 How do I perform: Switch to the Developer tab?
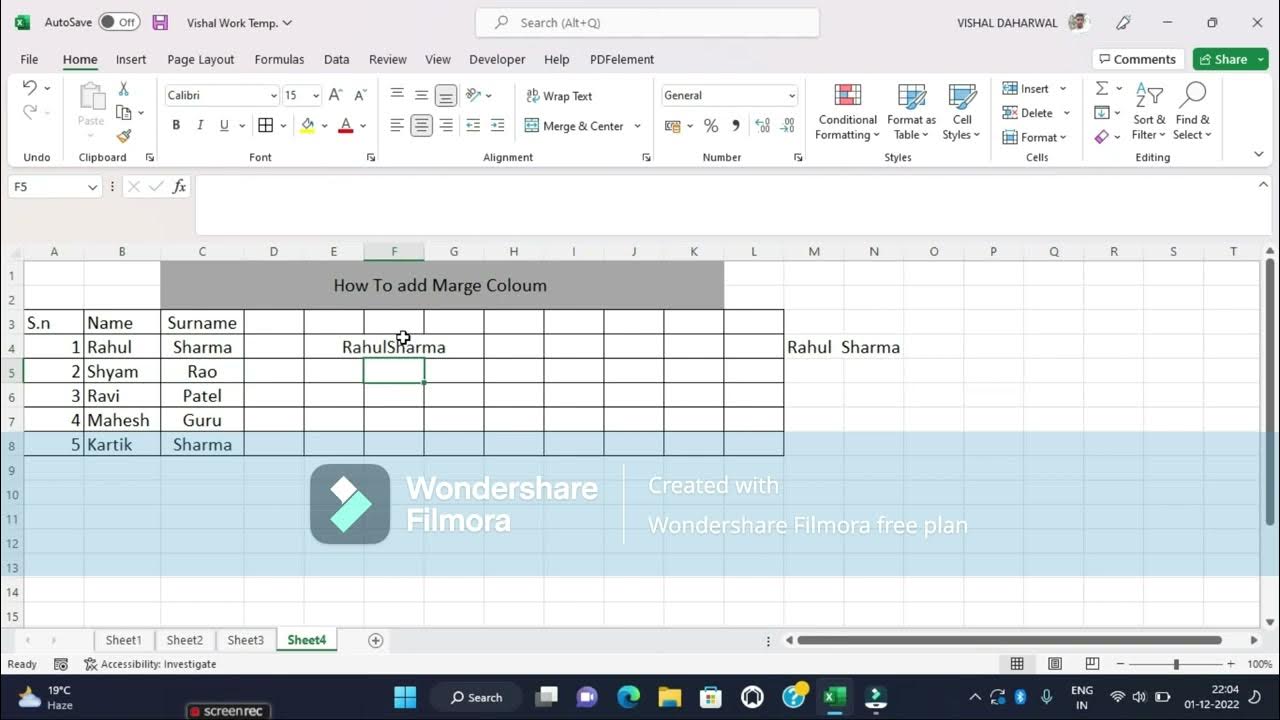tap(497, 59)
